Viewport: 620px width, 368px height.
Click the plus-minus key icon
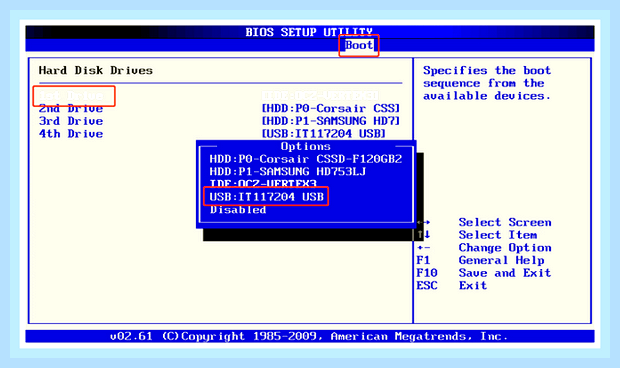click(423, 248)
